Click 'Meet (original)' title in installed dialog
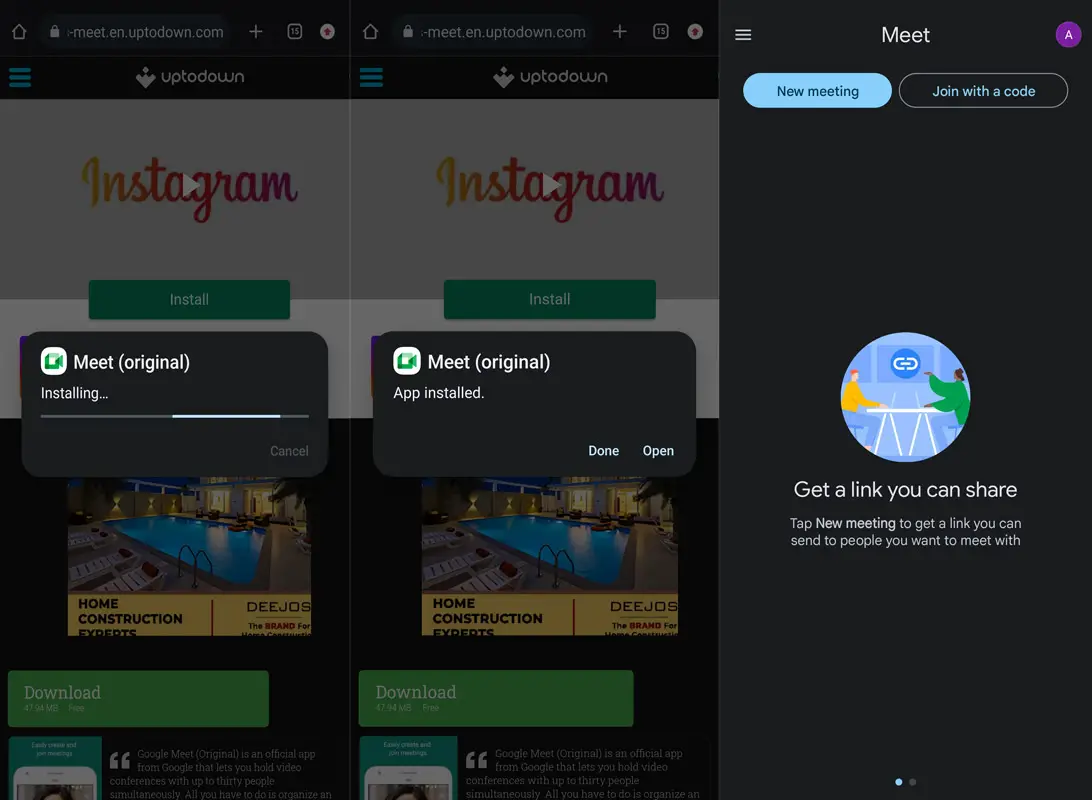This screenshot has height=800, width=1092. (489, 362)
